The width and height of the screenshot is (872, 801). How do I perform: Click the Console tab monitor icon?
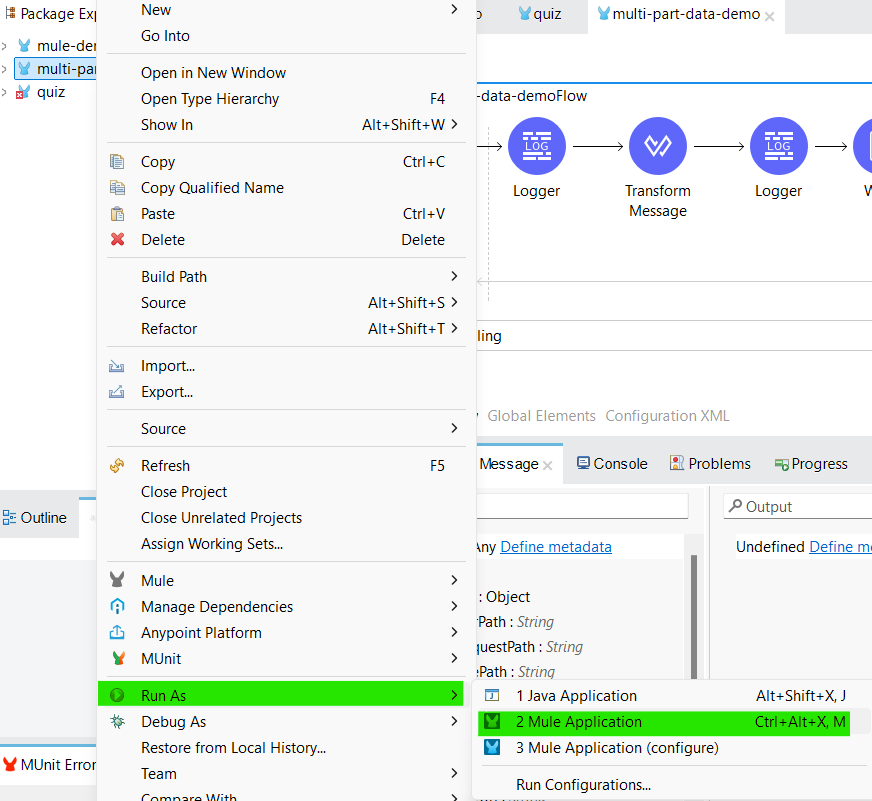(583, 463)
